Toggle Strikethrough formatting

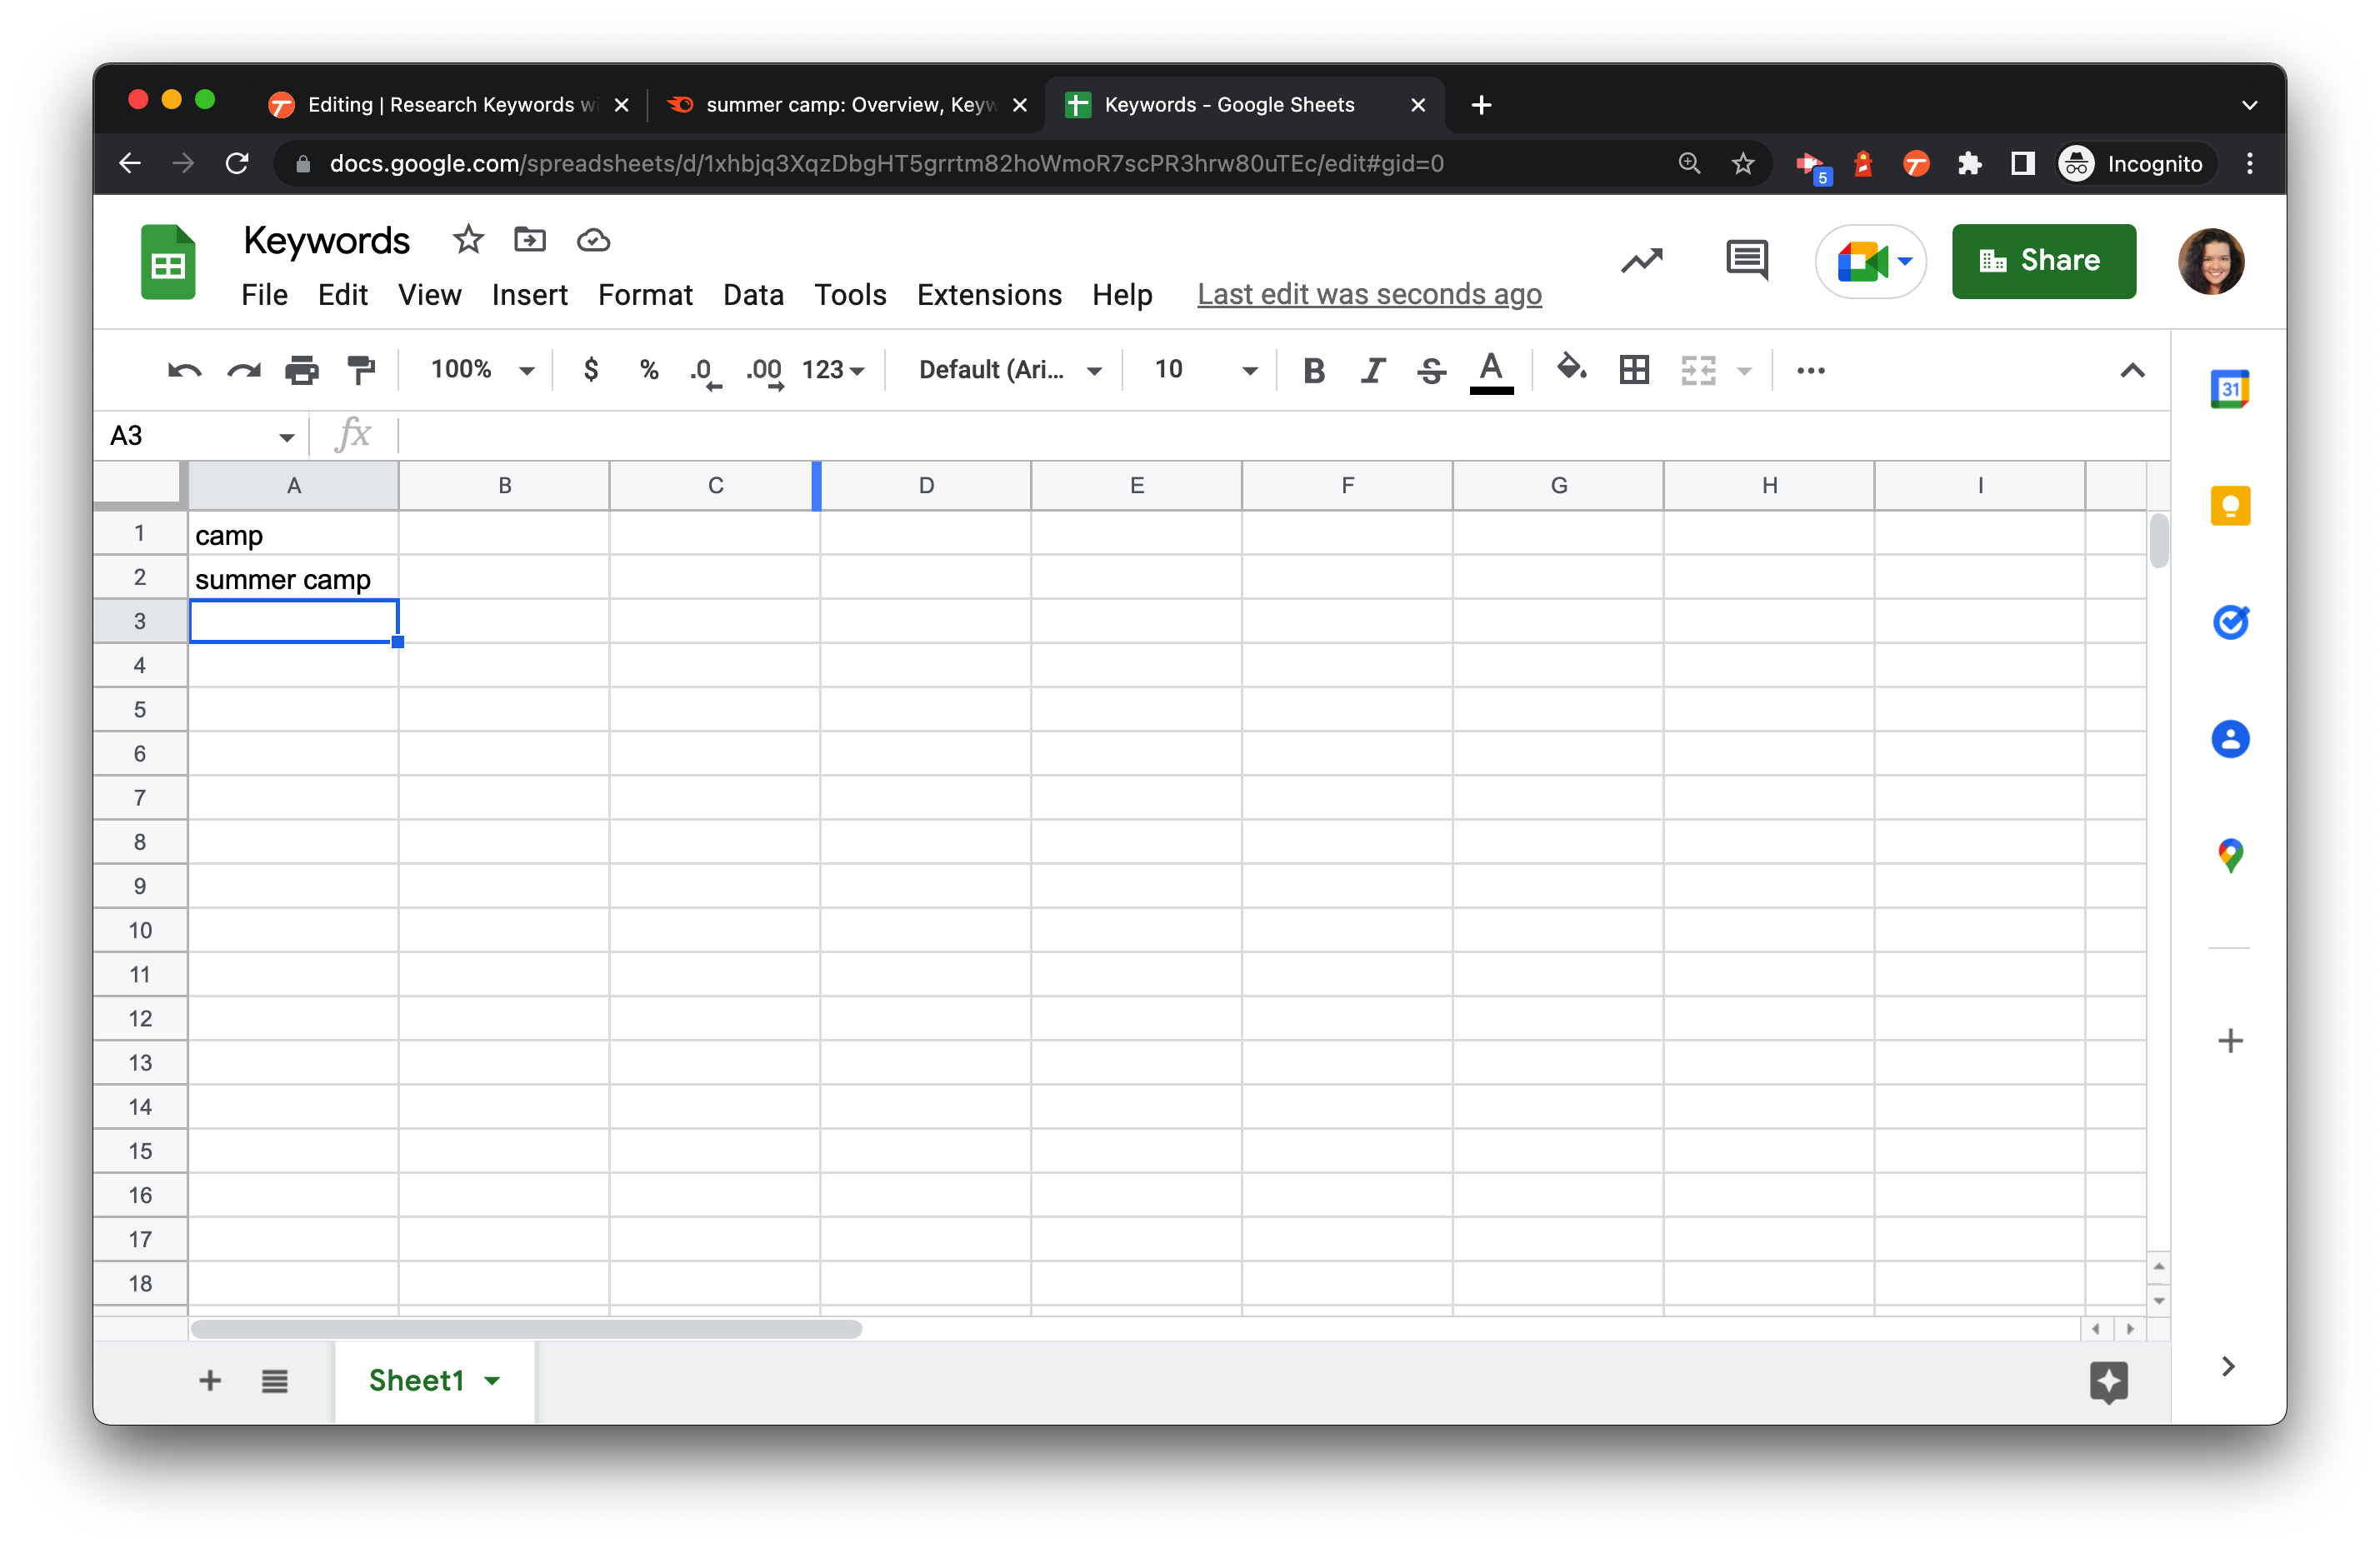click(x=1431, y=371)
